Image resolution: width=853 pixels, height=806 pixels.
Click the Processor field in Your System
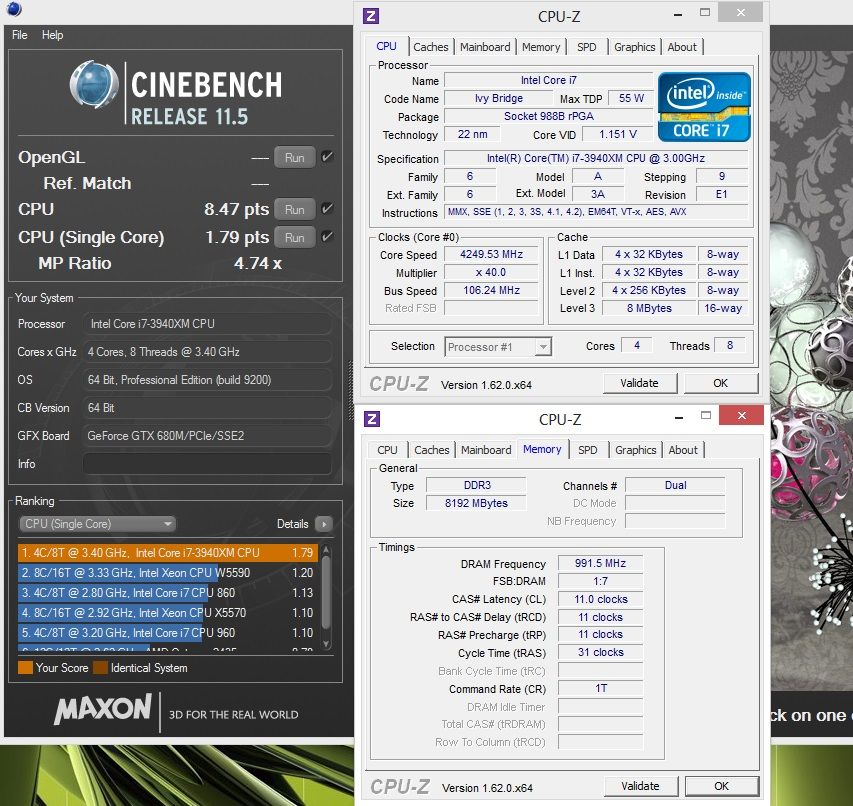[207, 324]
